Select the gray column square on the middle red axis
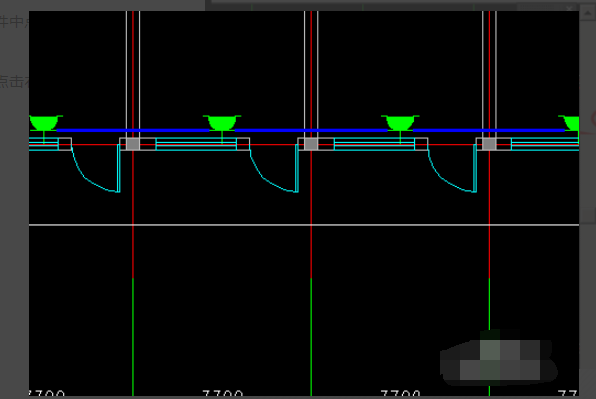596x399 pixels. point(311,144)
